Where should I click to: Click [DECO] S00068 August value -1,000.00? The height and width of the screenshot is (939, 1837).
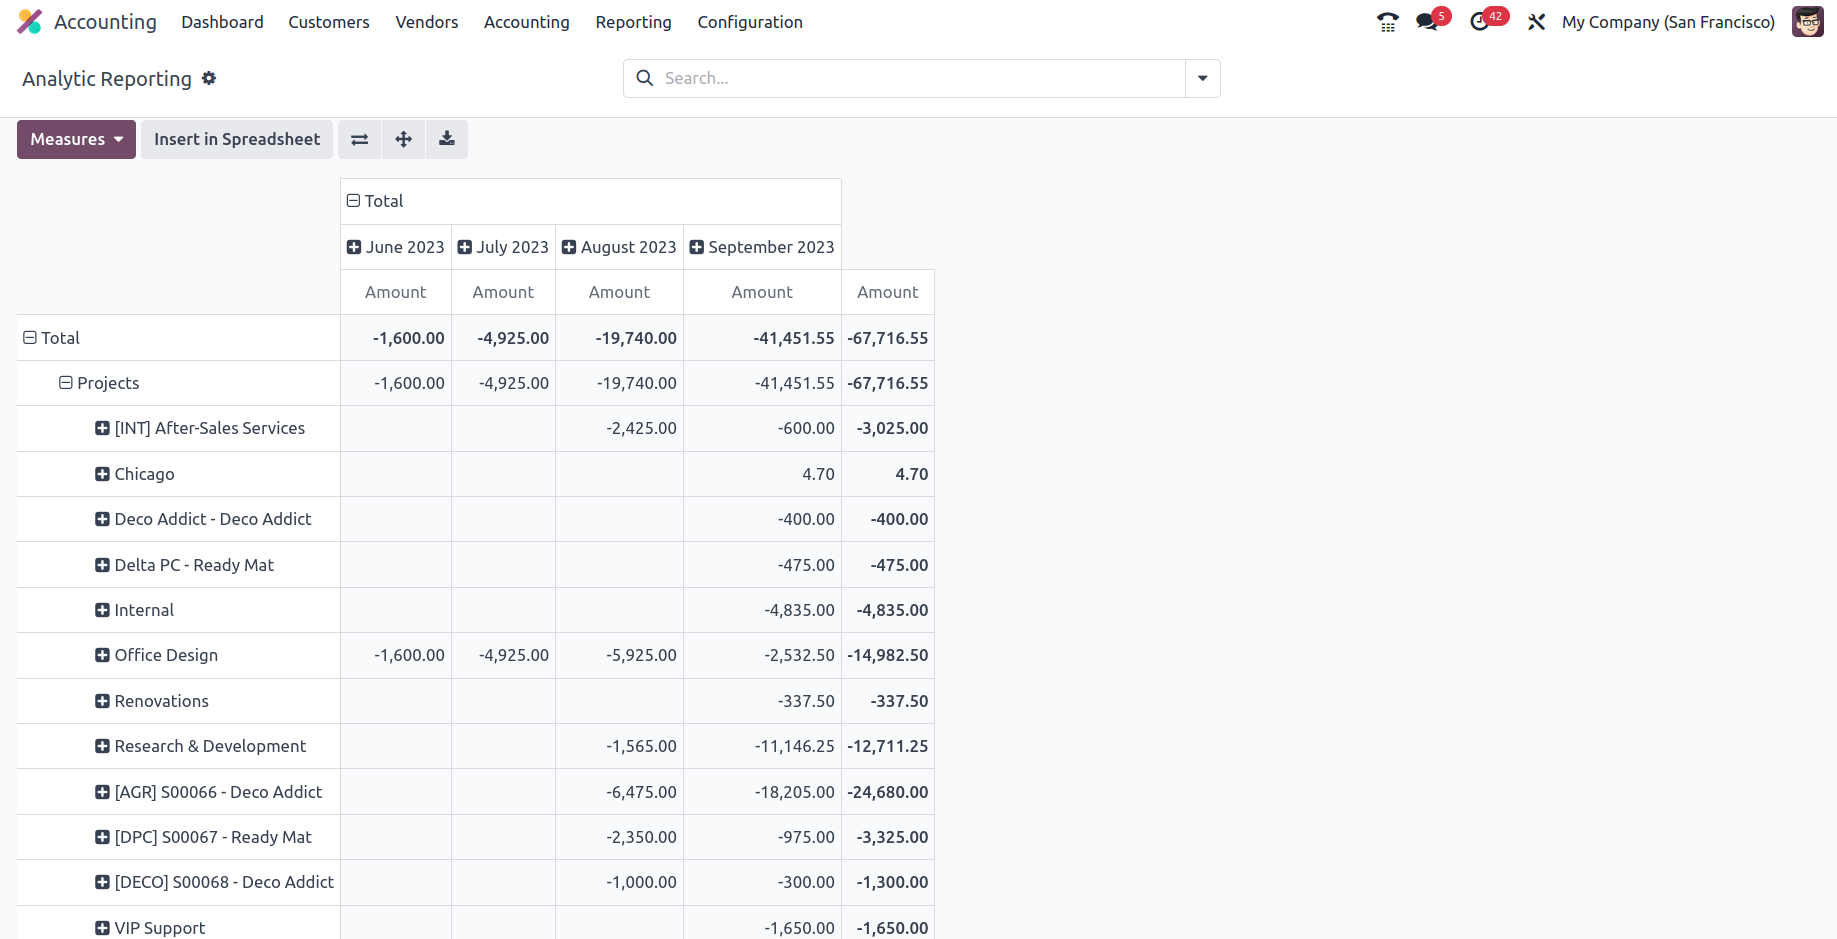[619, 882]
